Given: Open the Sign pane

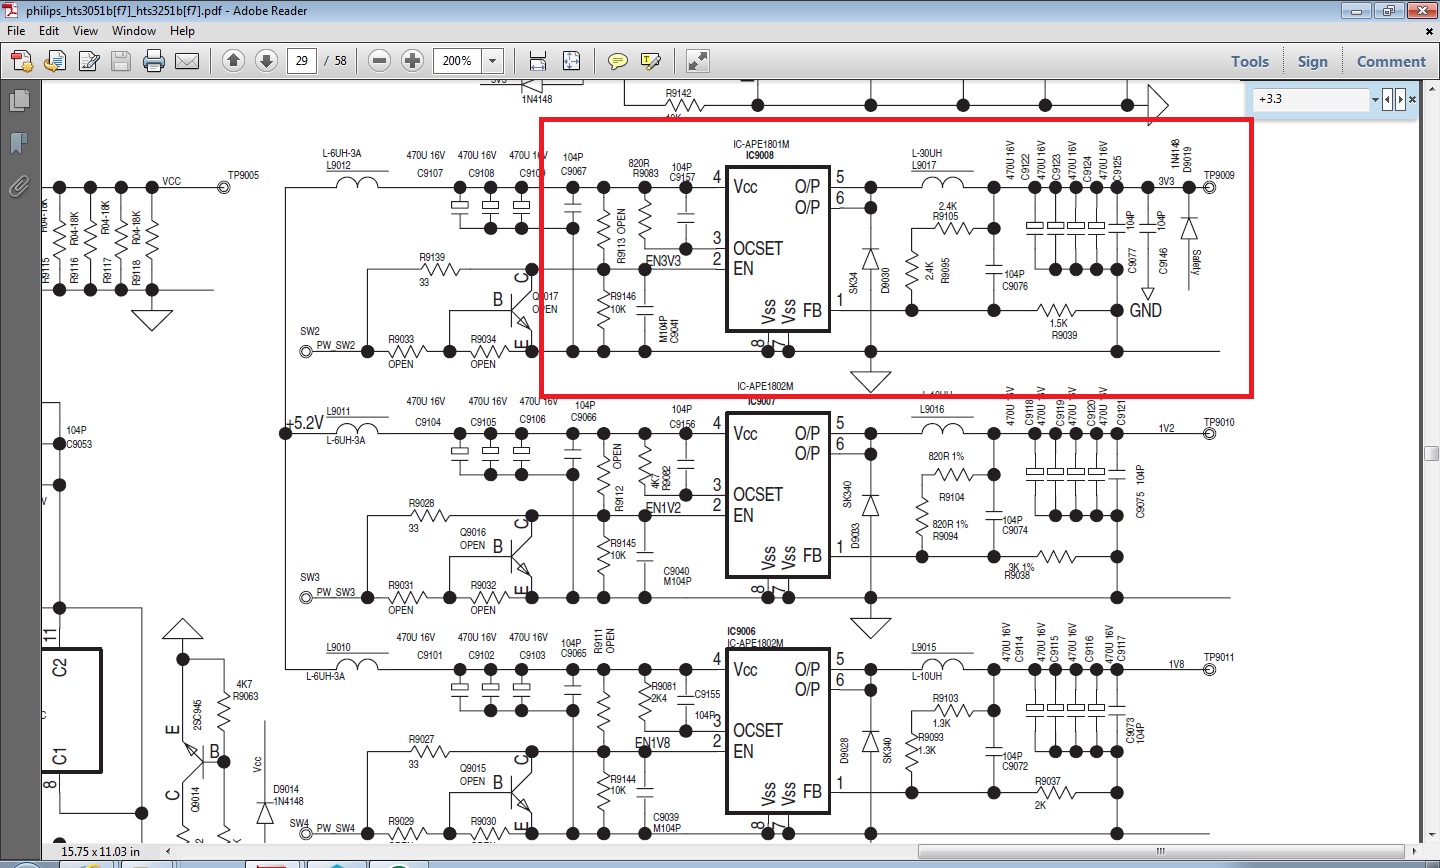Looking at the screenshot, I should 1313,61.
